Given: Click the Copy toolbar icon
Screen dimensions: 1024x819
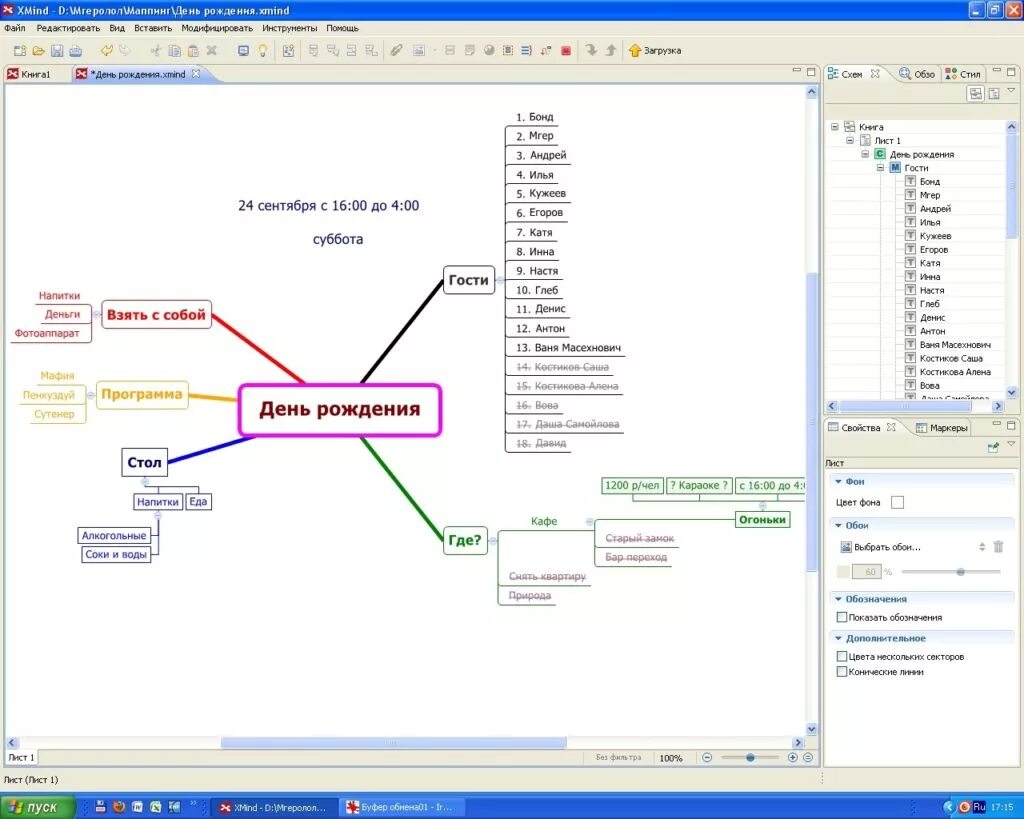Looking at the screenshot, I should pos(174,50).
